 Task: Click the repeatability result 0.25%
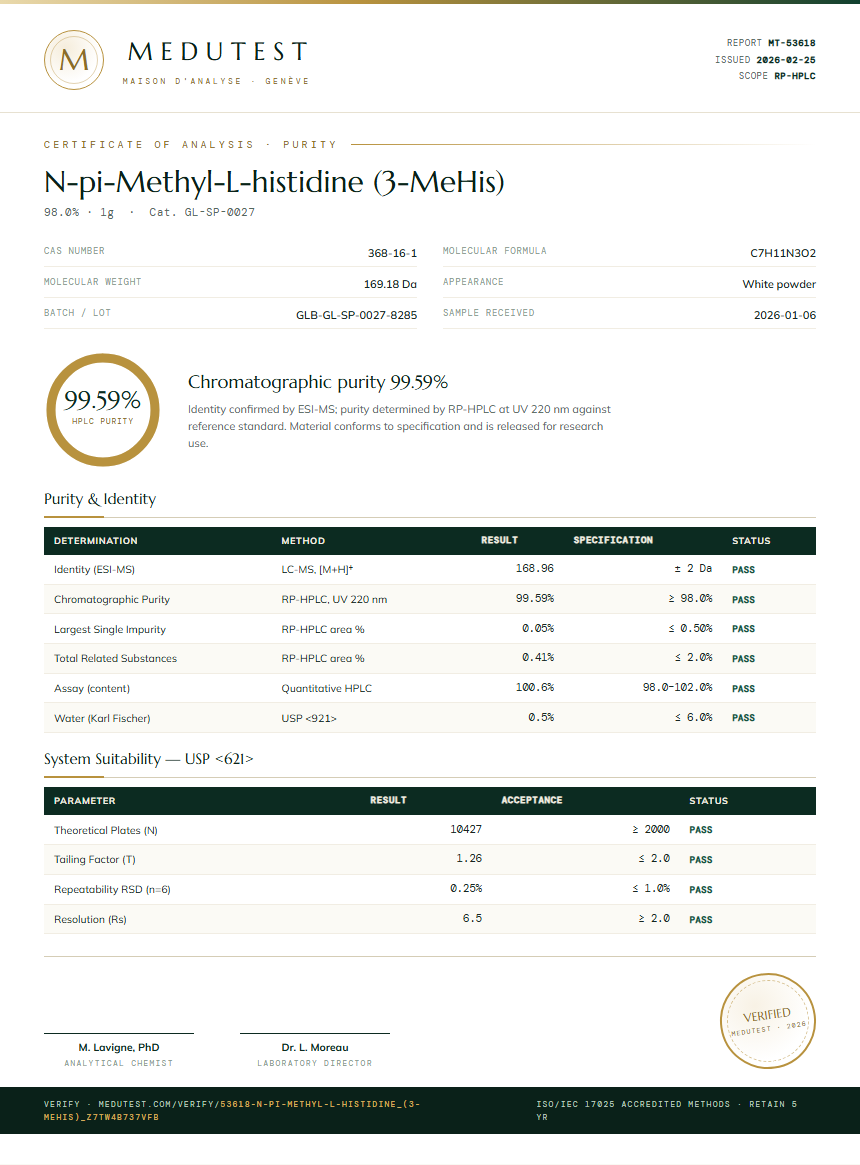466,889
